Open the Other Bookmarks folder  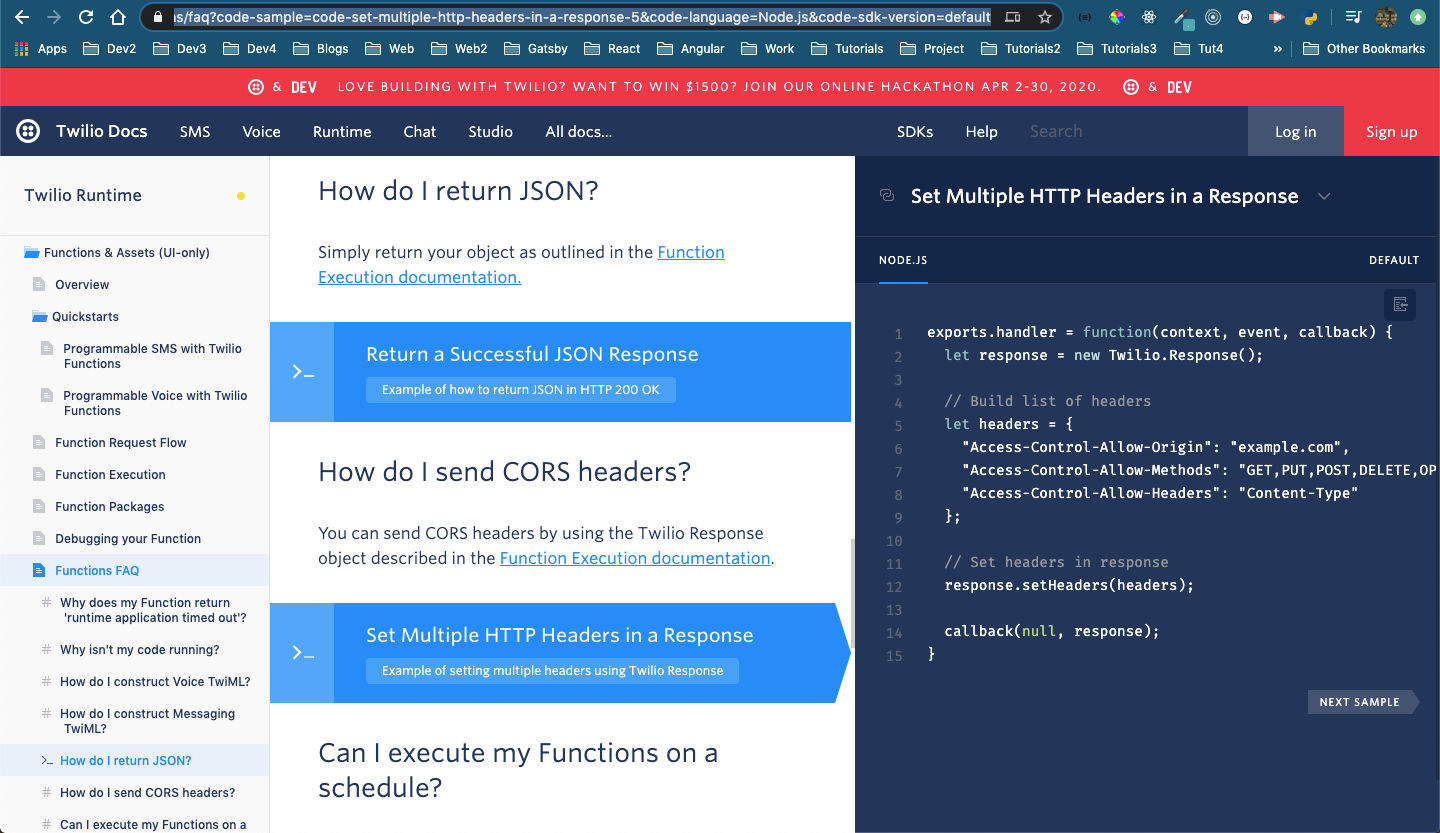1365,48
